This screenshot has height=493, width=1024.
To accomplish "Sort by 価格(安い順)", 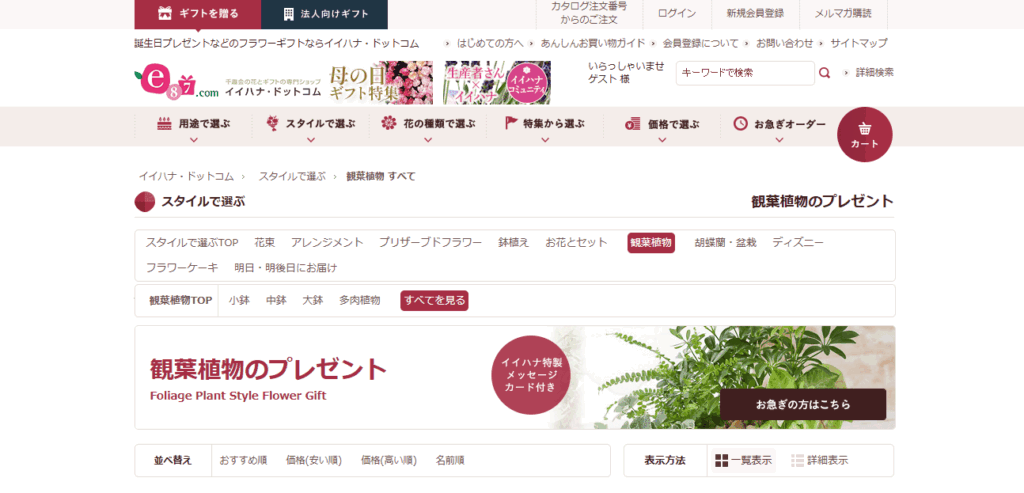I will [313, 461].
